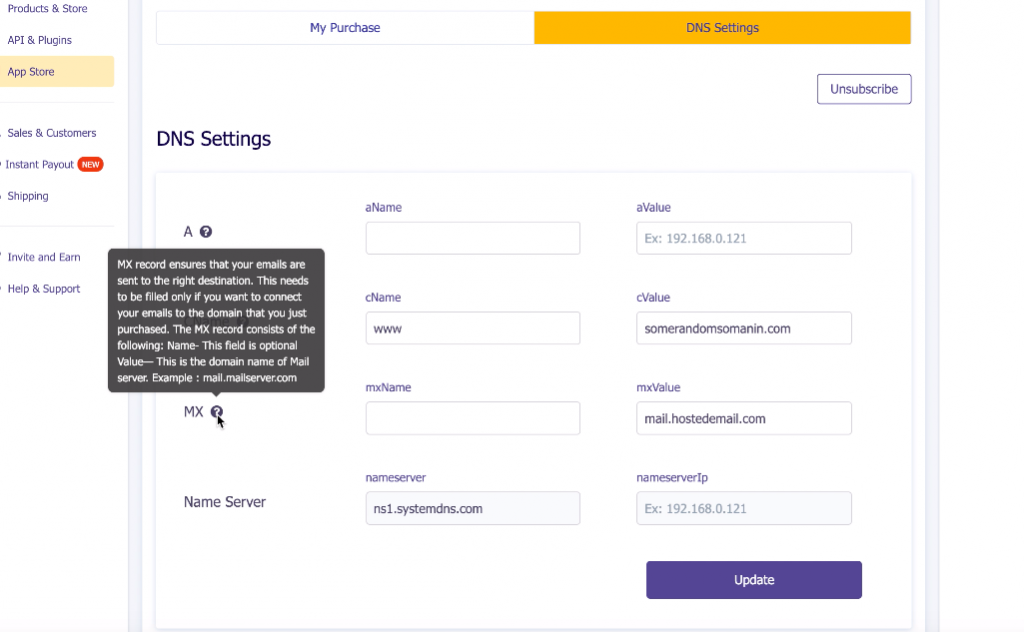Click the mxValue field with mail.hostedemail.com
Image resolution: width=1024 pixels, height=632 pixels.
pos(743,418)
